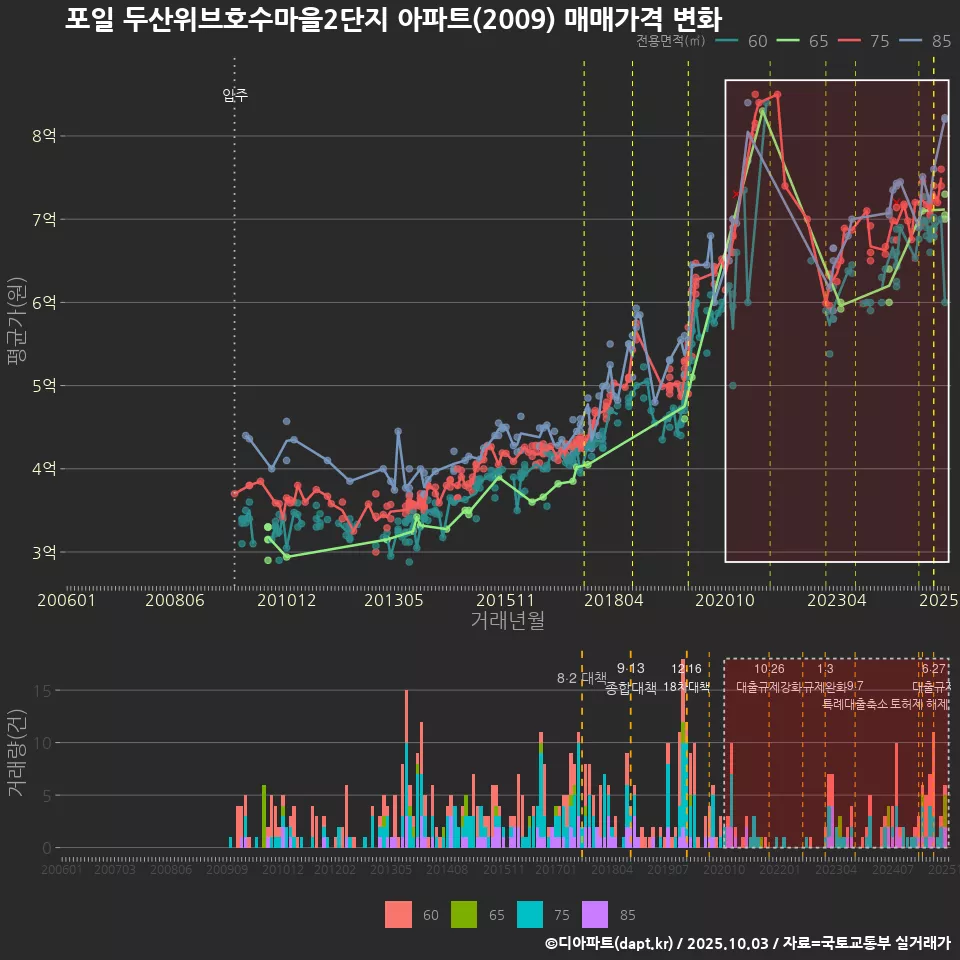Click the 8억 price axis label
The height and width of the screenshot is (960, 960).
44,136
